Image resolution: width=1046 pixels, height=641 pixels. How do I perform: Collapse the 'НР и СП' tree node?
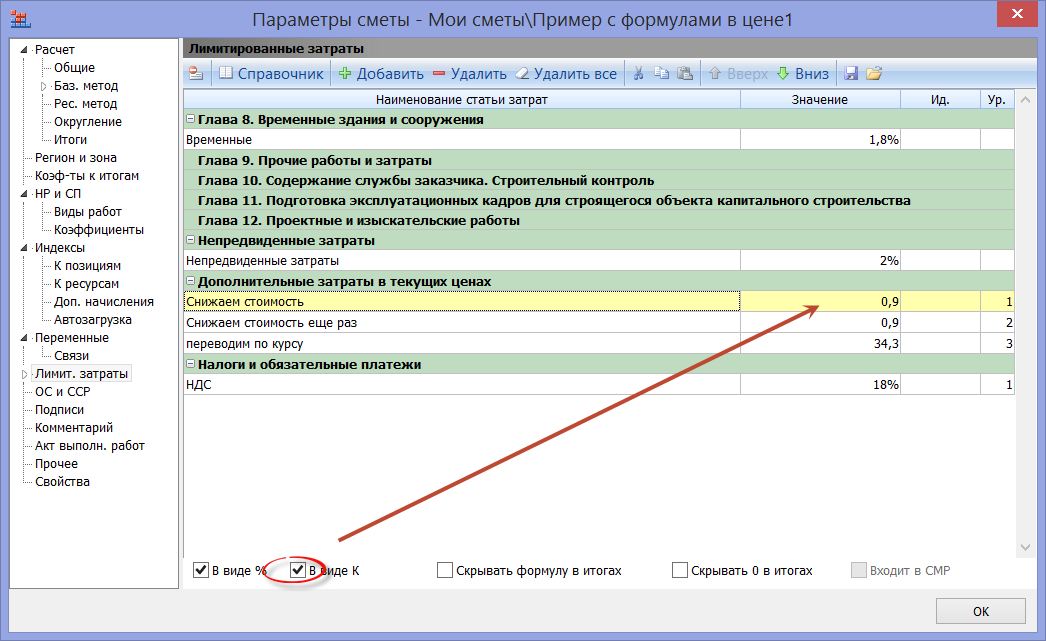[x=24, y=193]
